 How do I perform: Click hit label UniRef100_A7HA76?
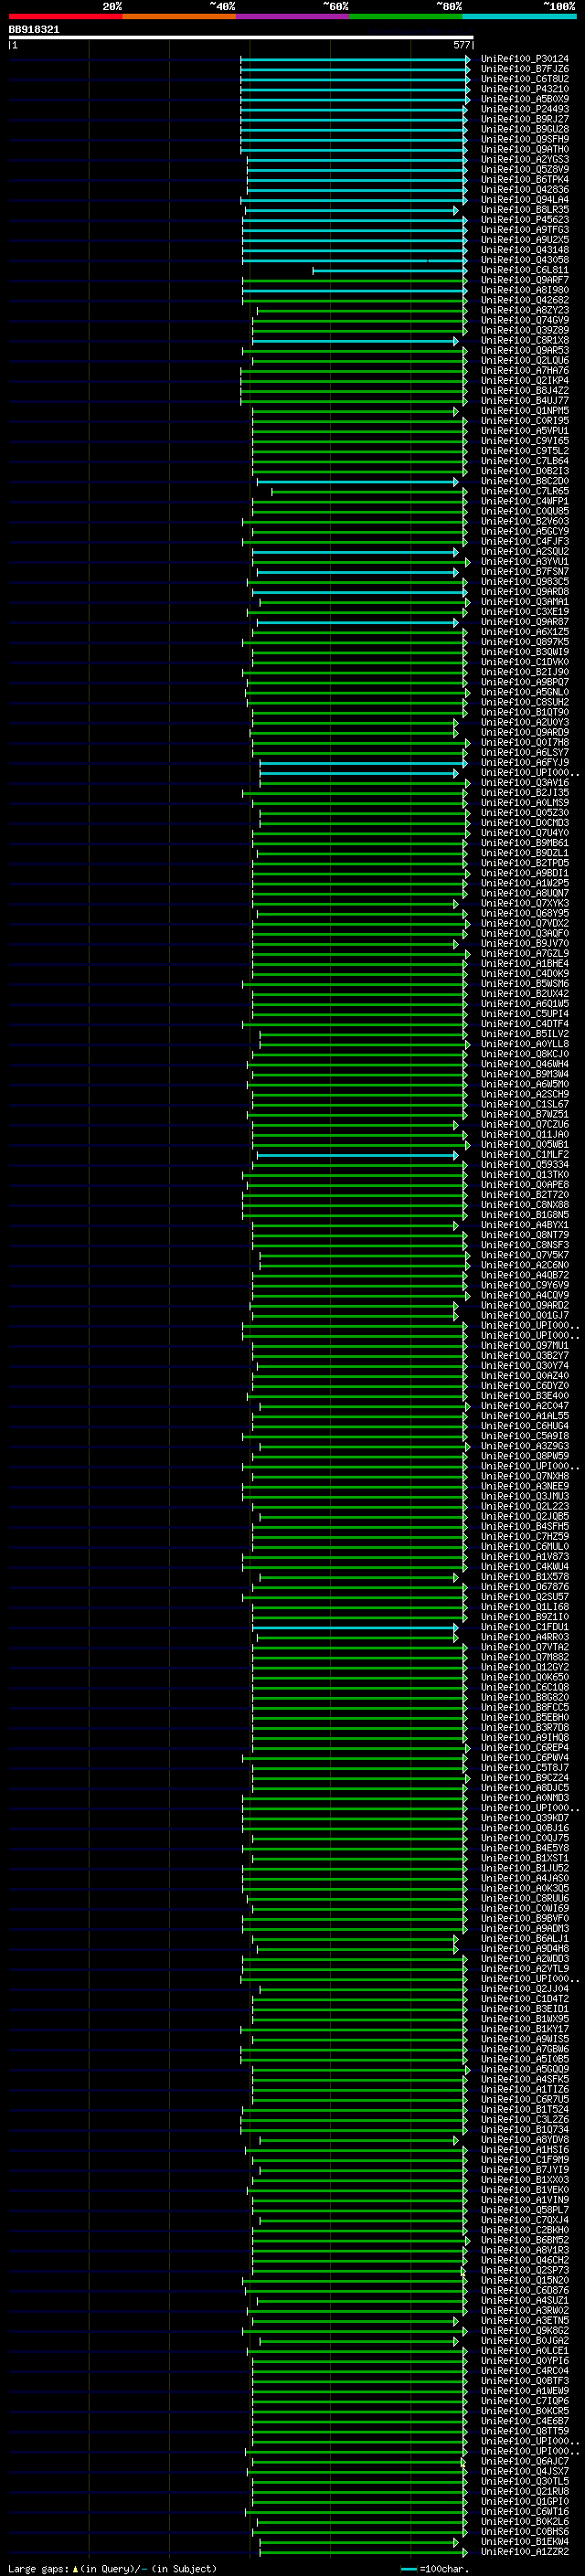point(525,371)
